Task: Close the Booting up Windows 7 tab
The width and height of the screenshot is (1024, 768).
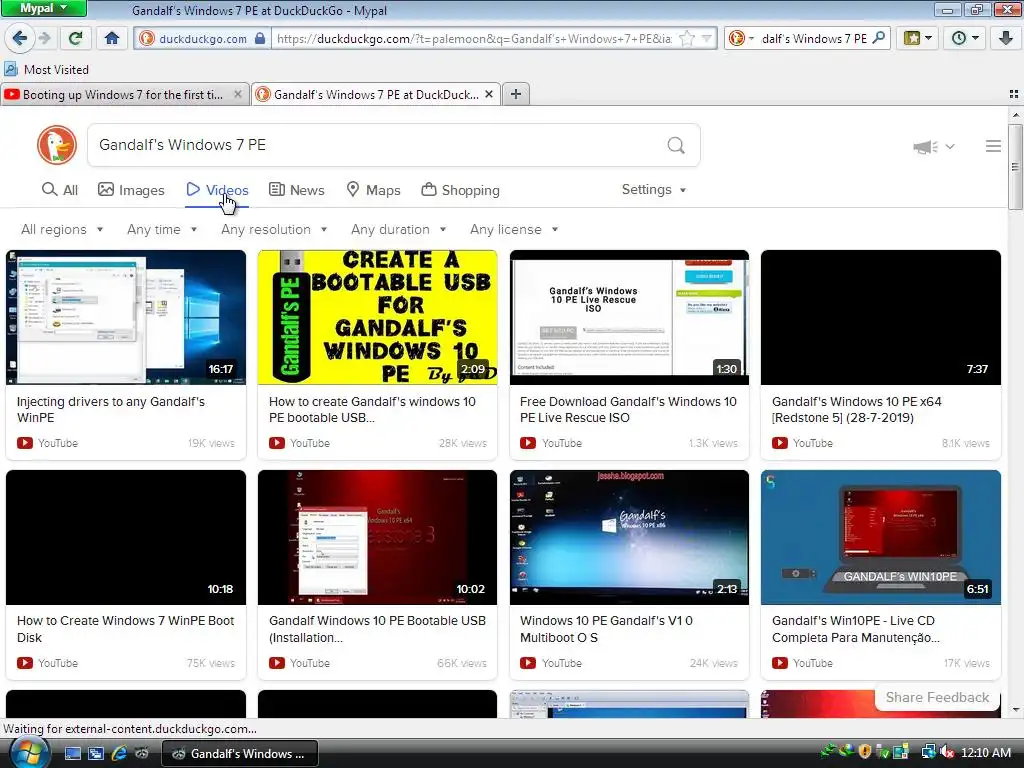Action: (238, 94)
